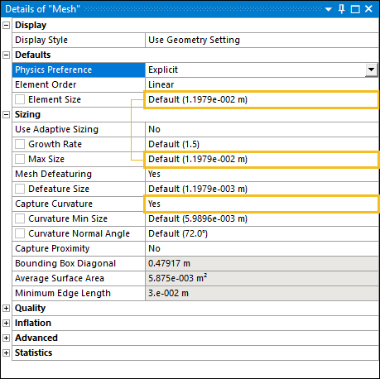The image size is (380, 379).
Task: Pin the Details of Mesh panel
Action: [342, 9]
